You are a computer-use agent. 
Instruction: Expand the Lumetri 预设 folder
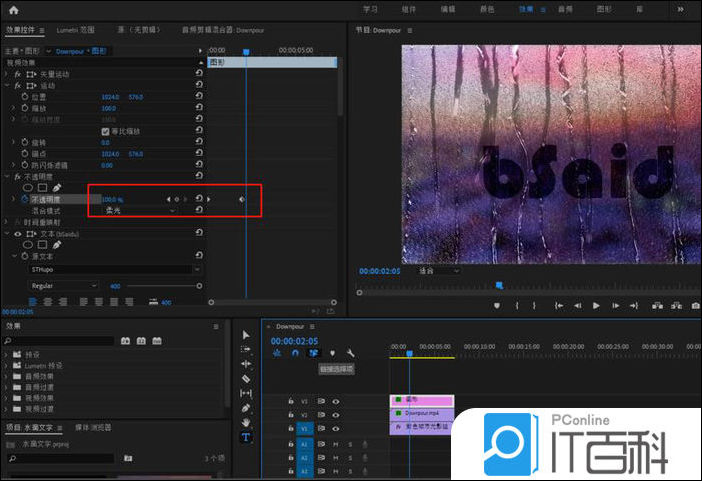pyautogui.click(x=8, y=367)
